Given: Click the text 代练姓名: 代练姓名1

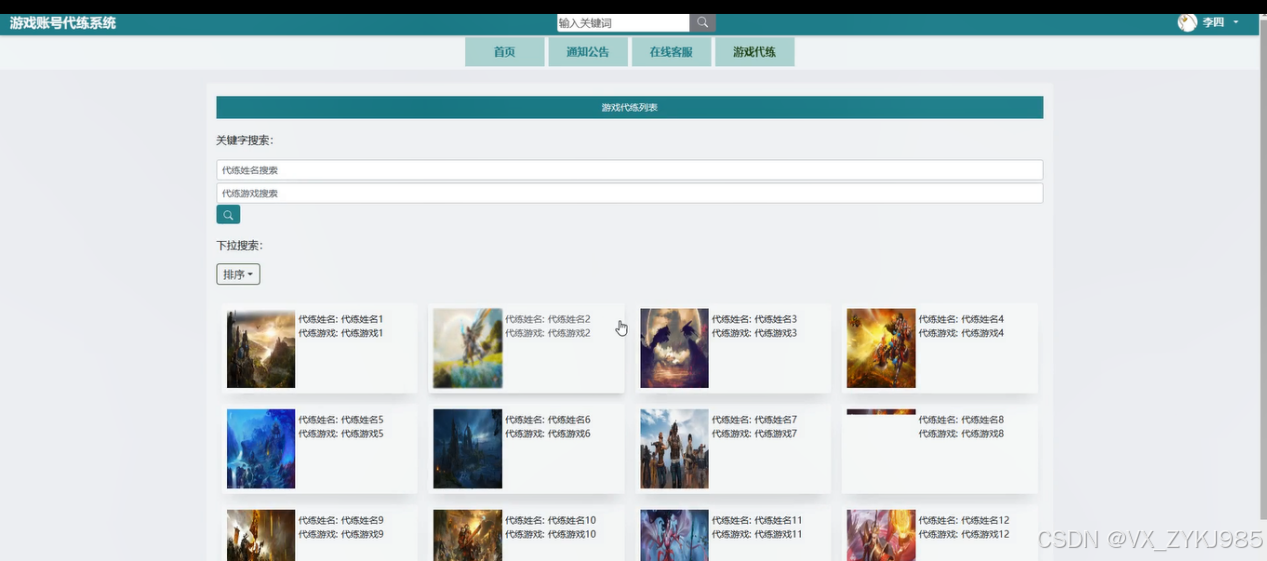Looking at the screenshot, I should pos(341,320).
